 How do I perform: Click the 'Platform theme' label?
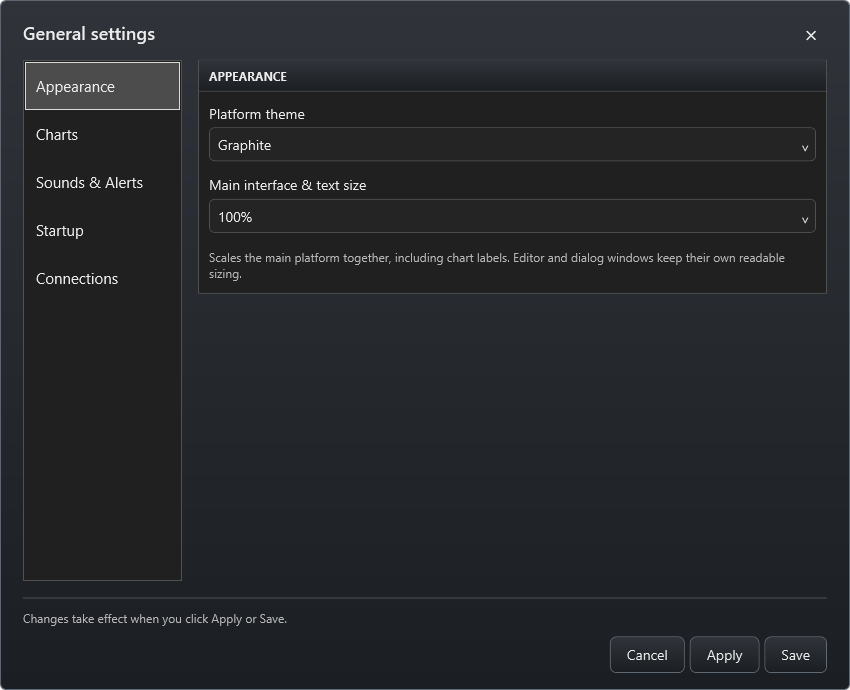tap(257, 114)
